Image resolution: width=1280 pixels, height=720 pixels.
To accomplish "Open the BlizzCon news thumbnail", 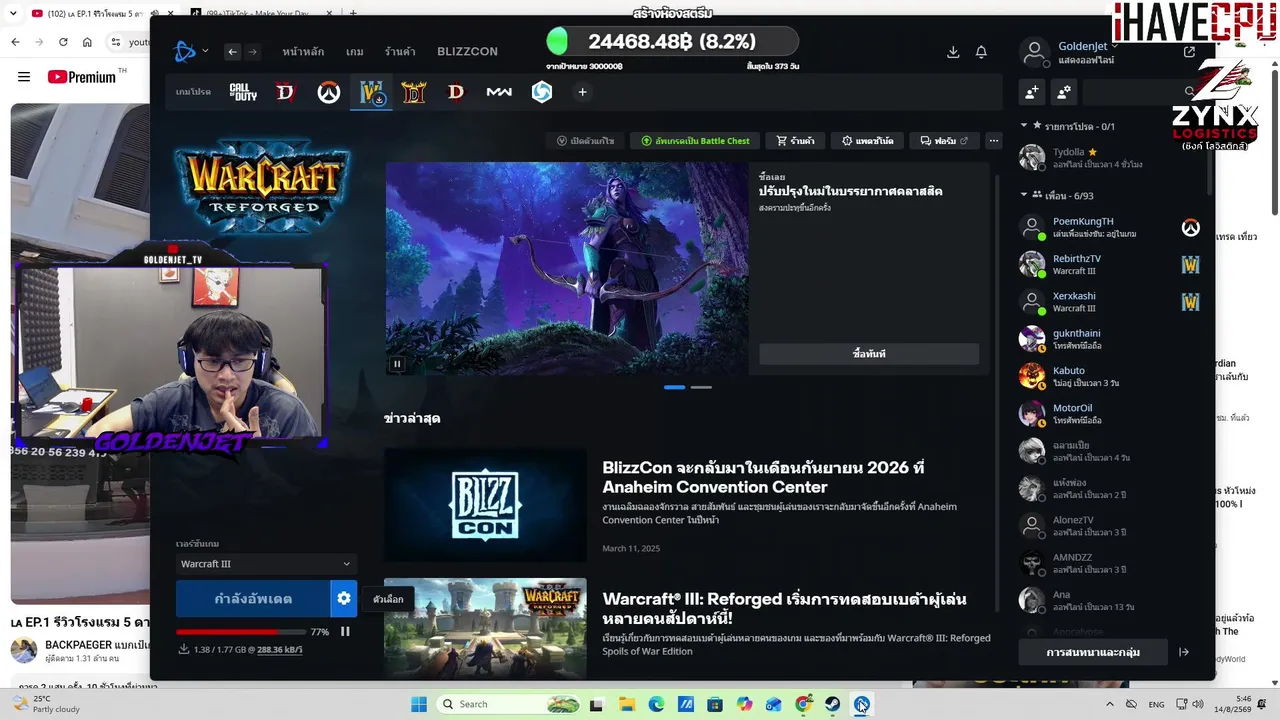I will 485,505.
